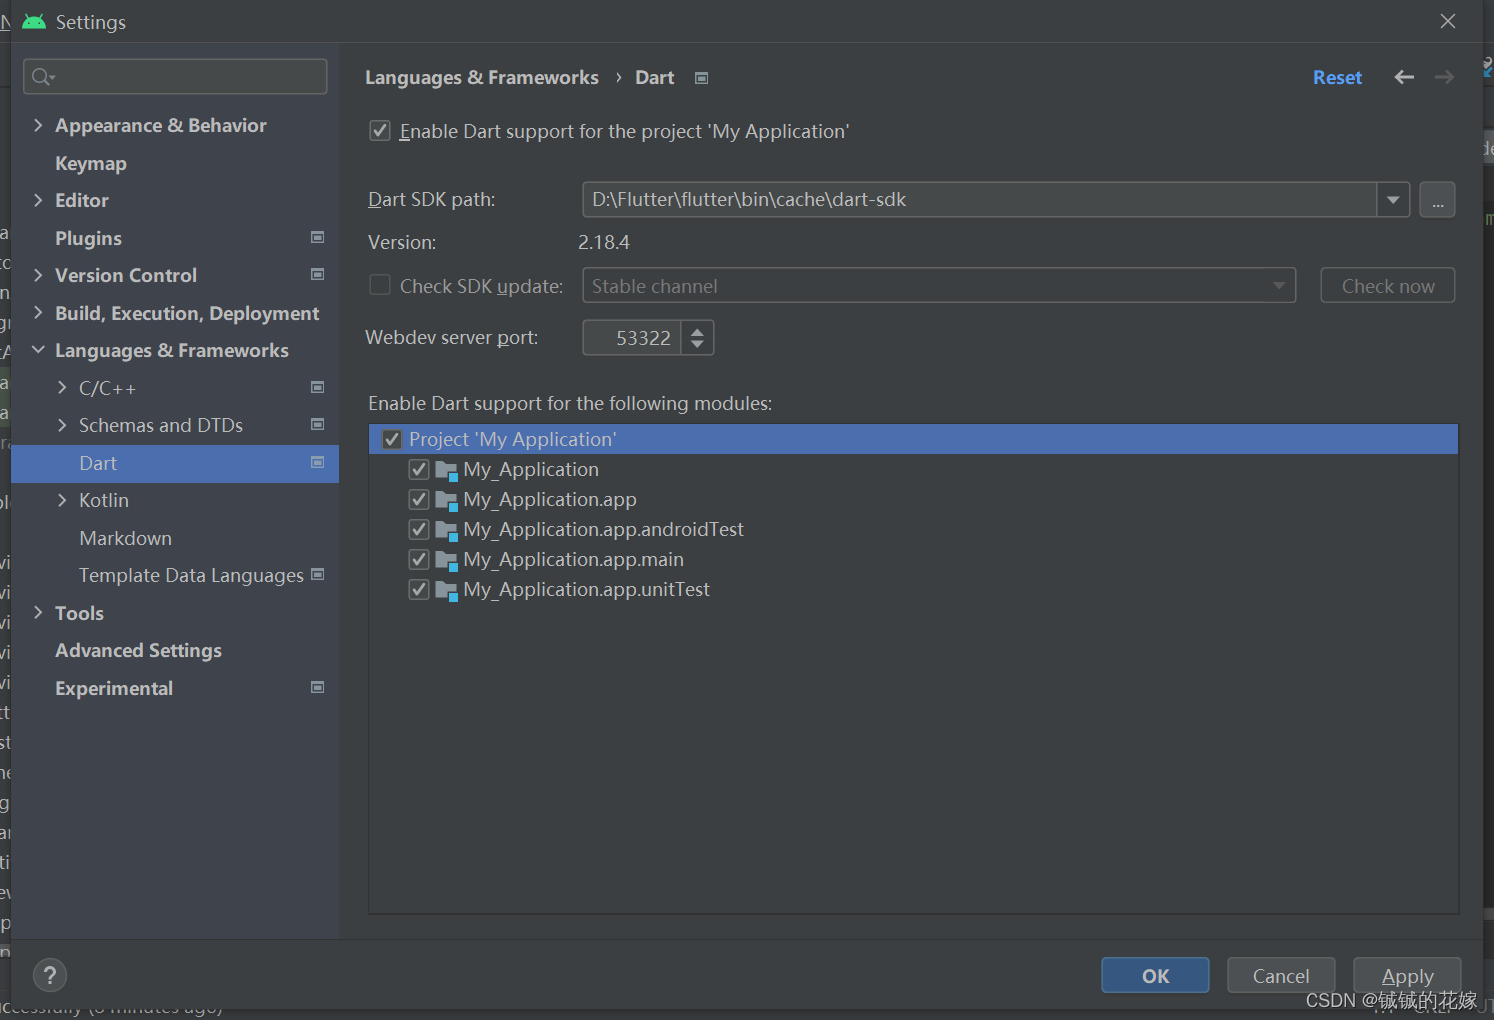Click the search magnifier icon in settings search
The image size is (1494, 1020).
click(x=43, y=77)
